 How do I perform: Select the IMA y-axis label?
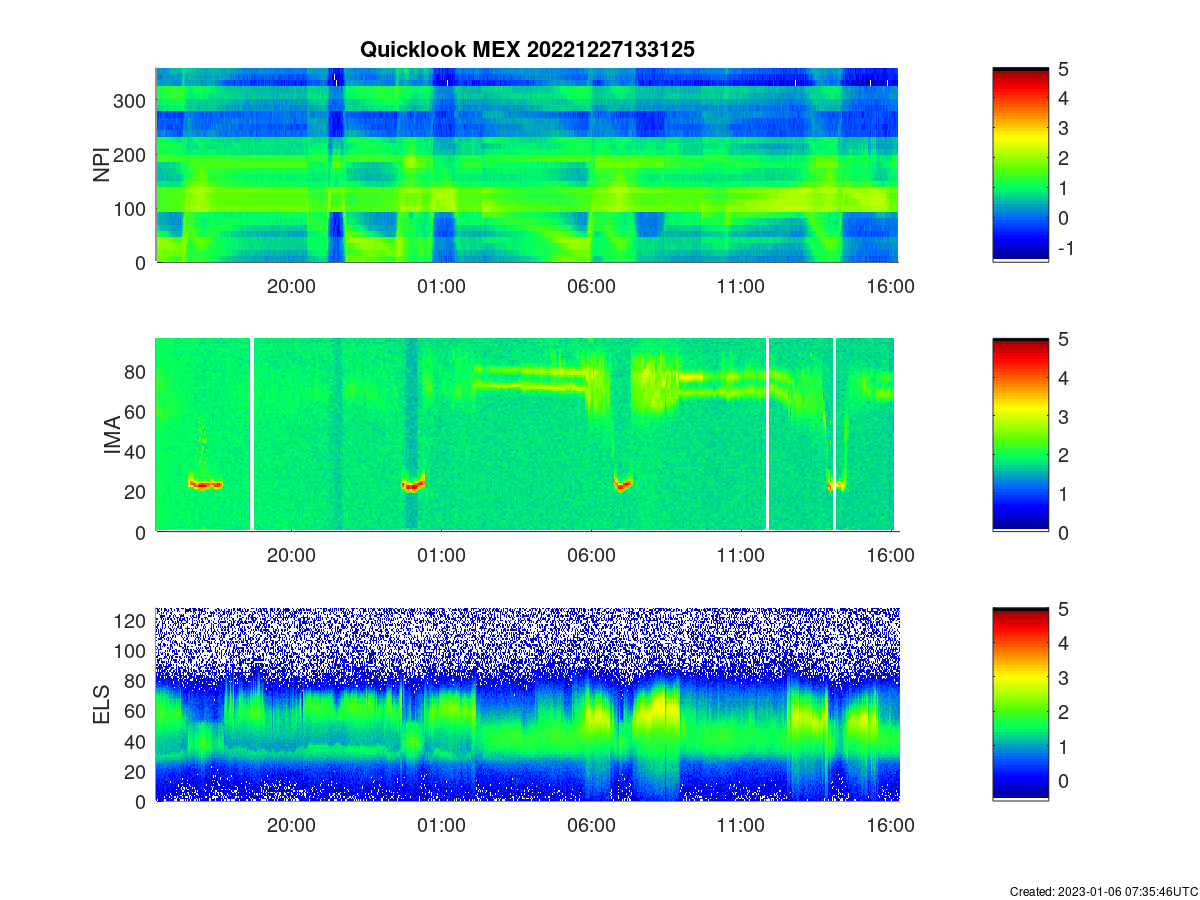pyautogui.click(x=112, y=436)
